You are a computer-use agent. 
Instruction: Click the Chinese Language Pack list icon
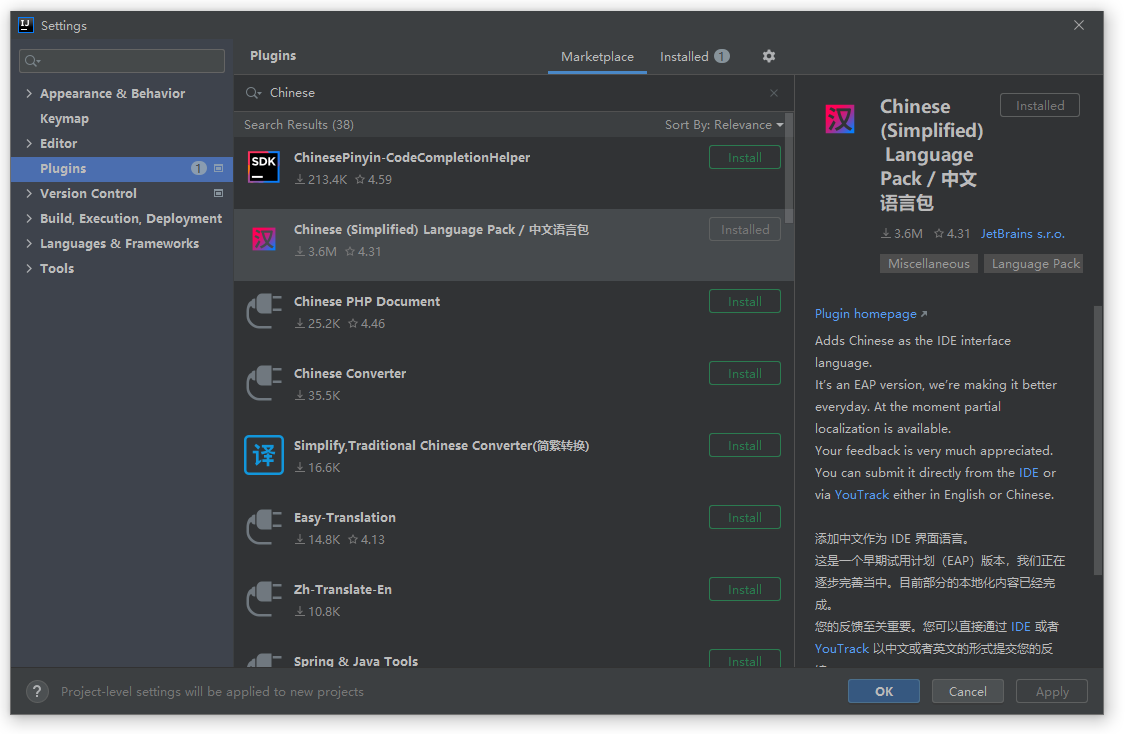pyautogui.click(x=264, y=240)
